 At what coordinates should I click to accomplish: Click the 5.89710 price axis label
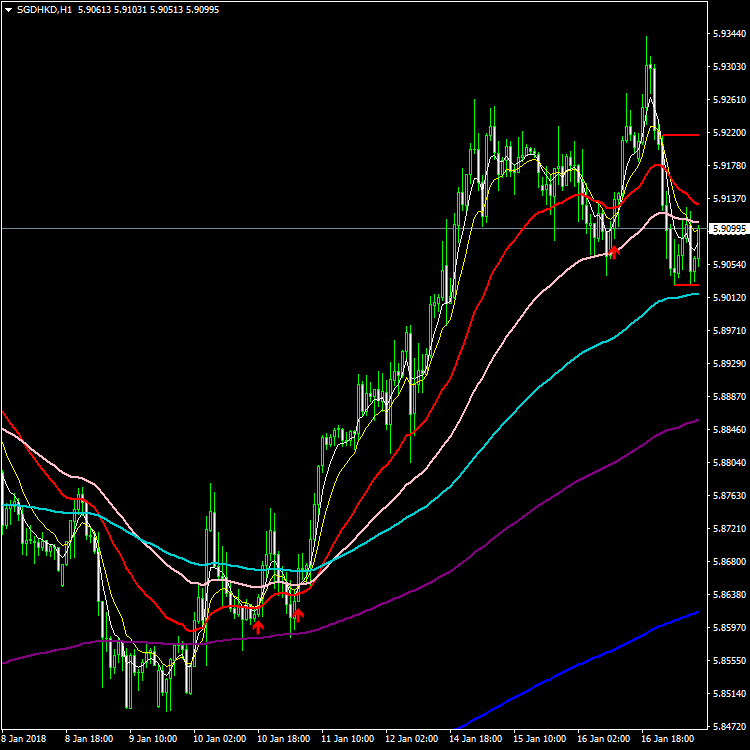[x=729, y=331]
